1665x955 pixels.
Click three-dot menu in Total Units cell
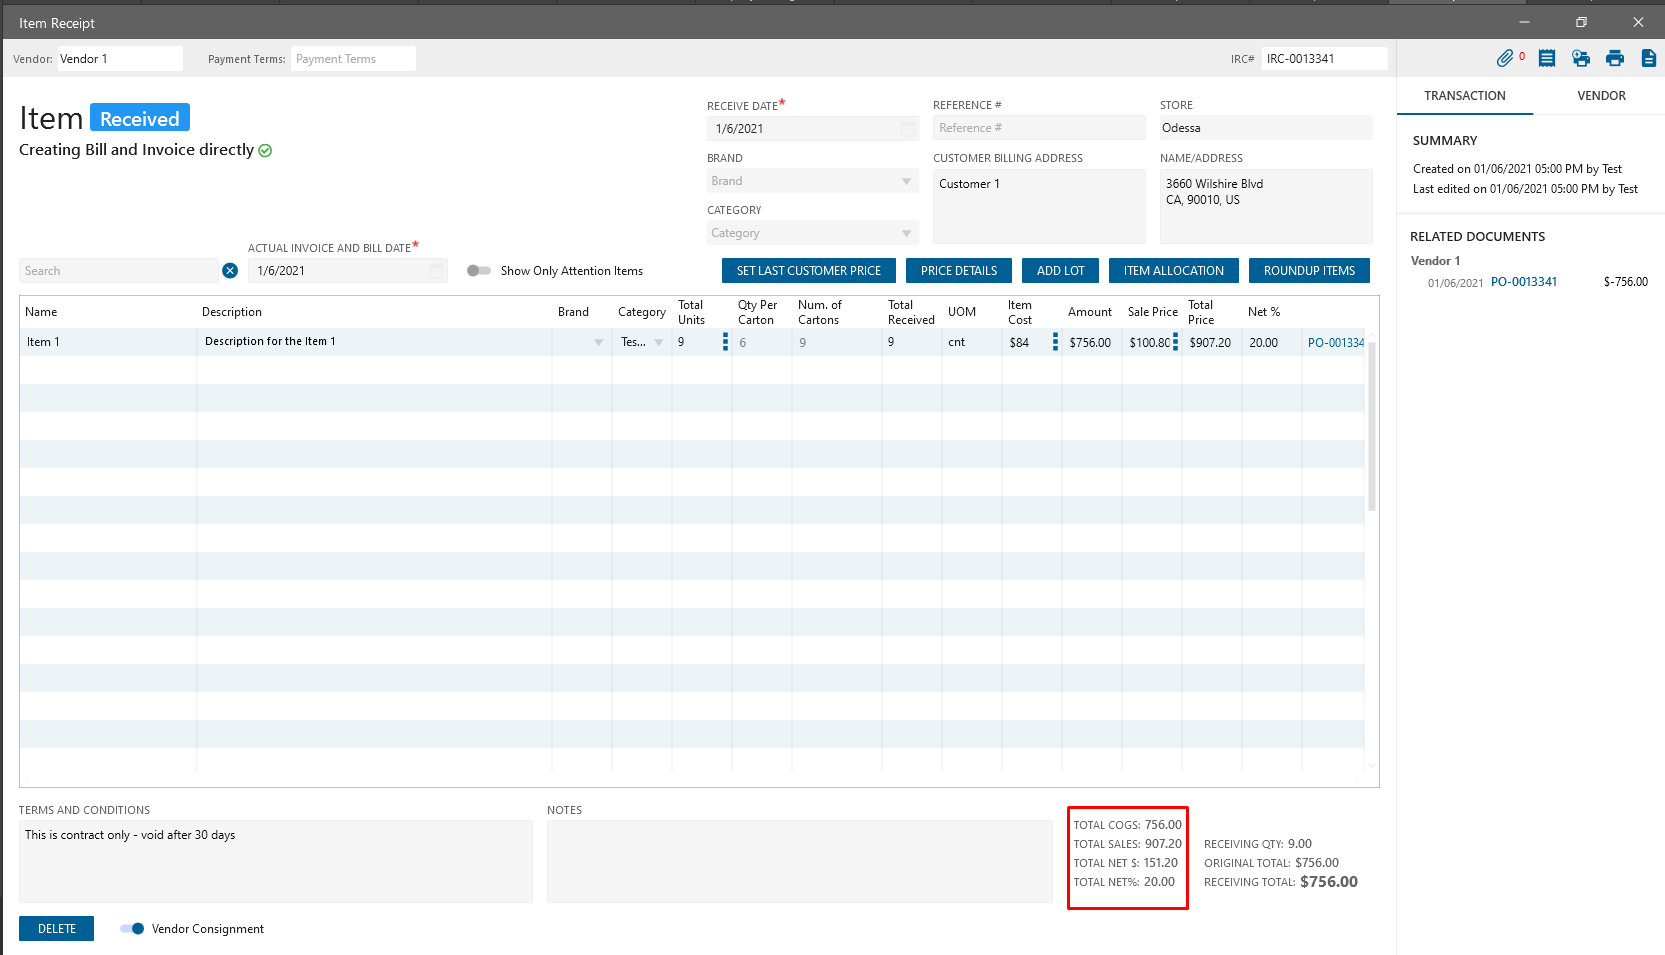pos(725,342)
